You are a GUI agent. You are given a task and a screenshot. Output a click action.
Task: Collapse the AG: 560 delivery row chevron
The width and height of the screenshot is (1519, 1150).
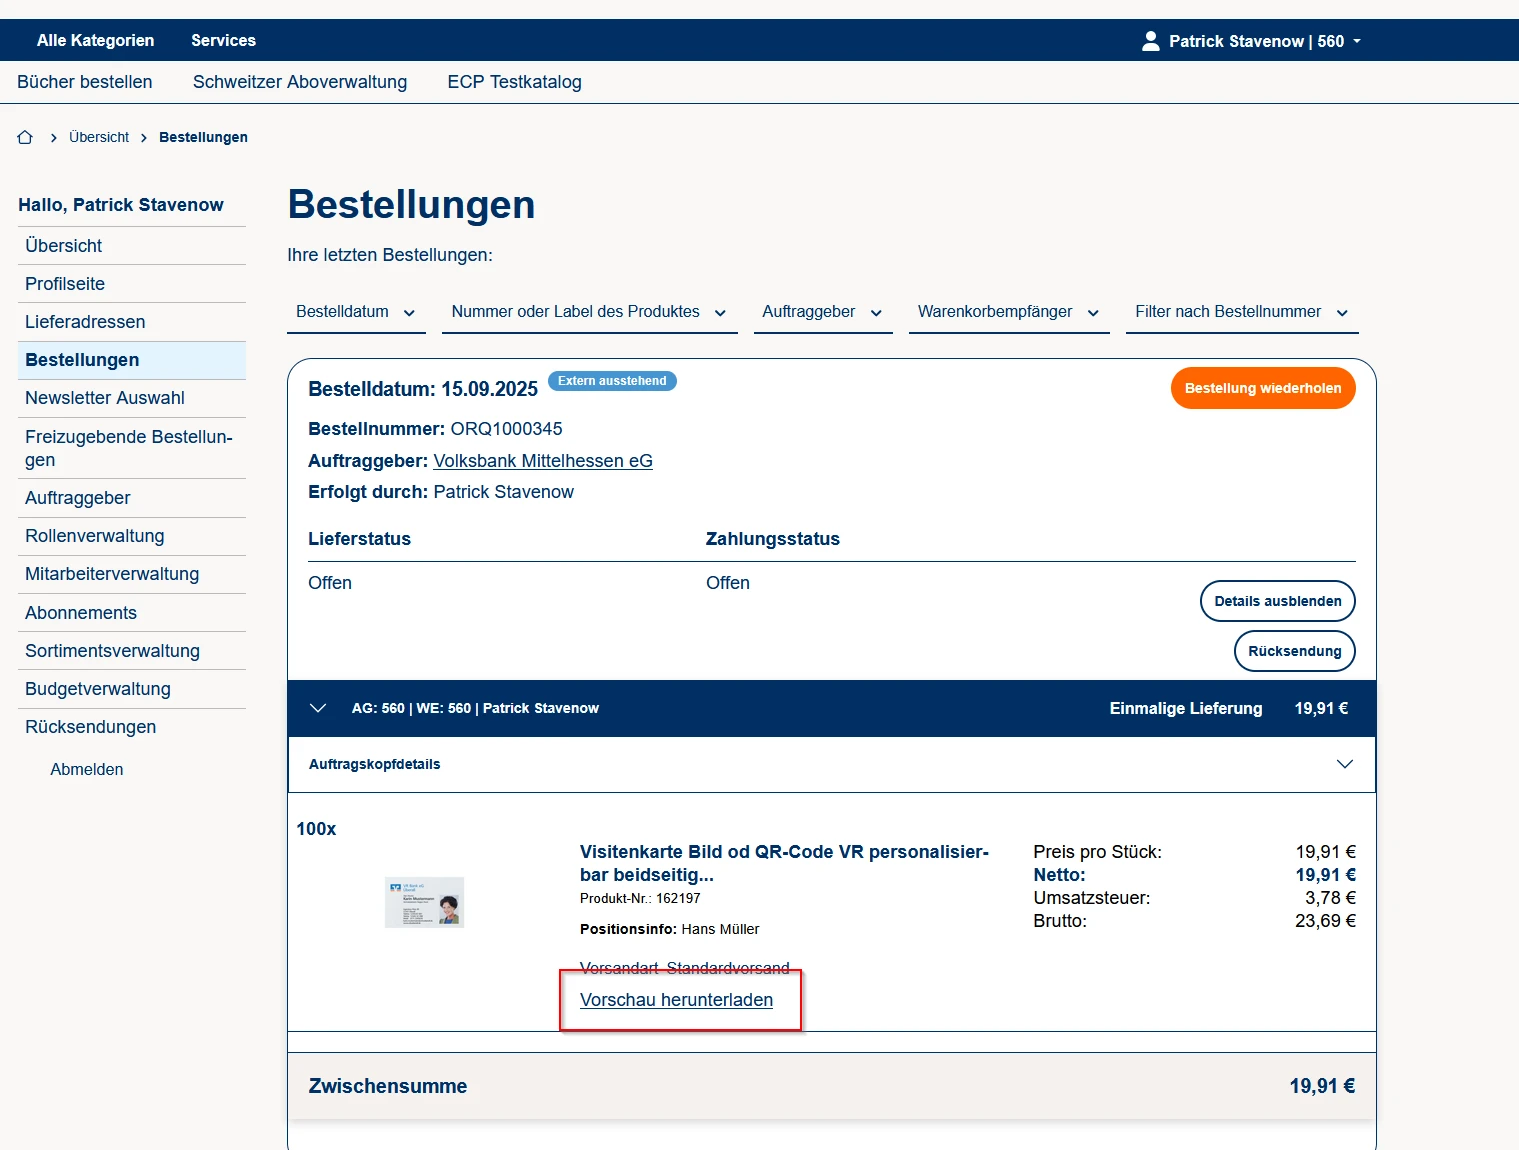318,708
